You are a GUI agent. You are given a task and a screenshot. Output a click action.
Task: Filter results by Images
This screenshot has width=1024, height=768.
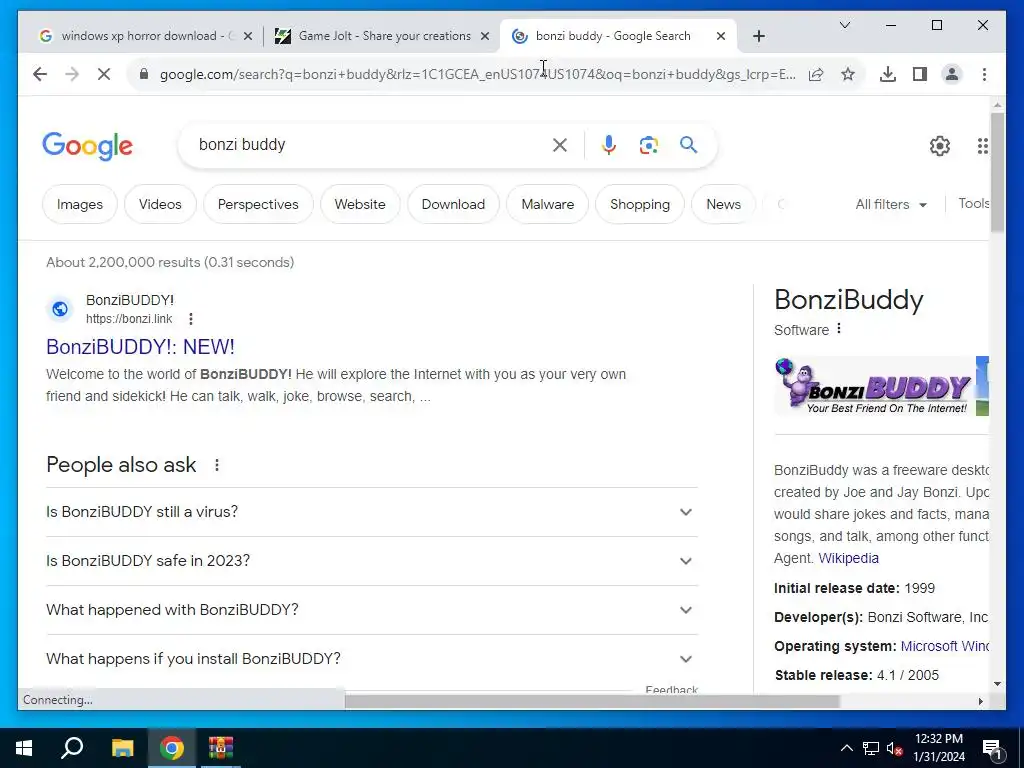pyautogui.click(x=80, y=204)
